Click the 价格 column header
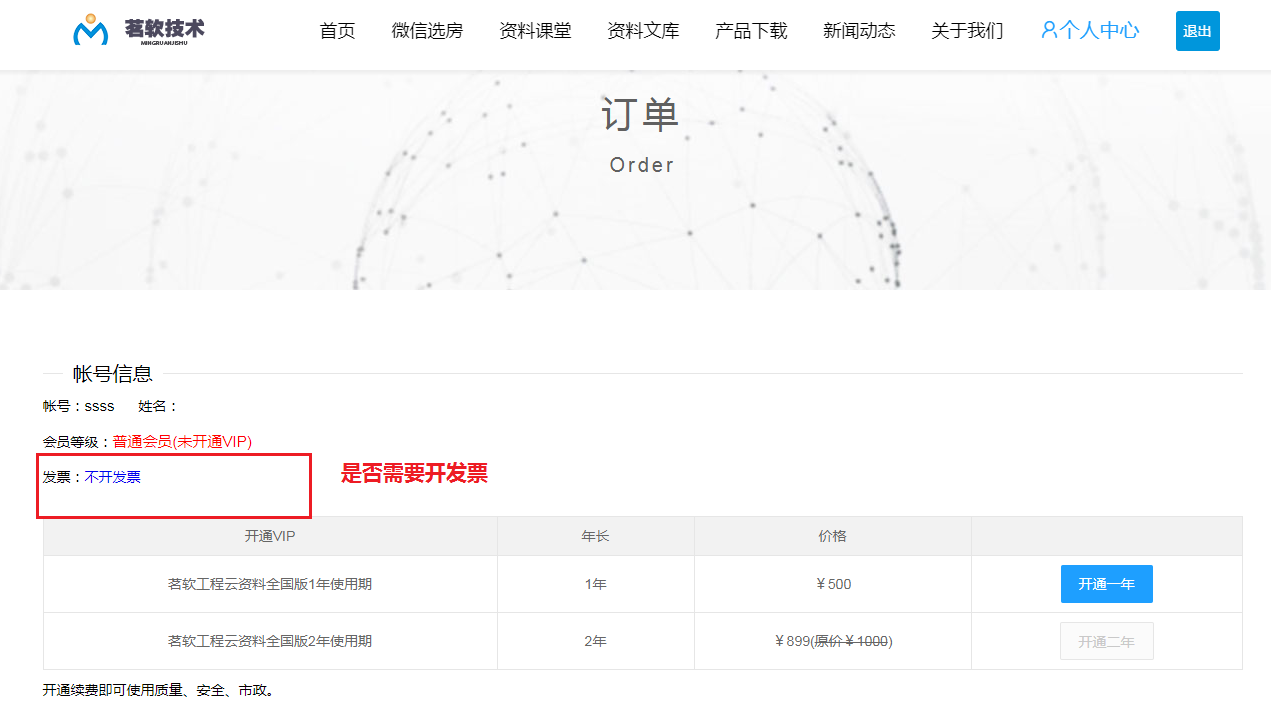1271x715 pixels. click(x=832, y=536)
